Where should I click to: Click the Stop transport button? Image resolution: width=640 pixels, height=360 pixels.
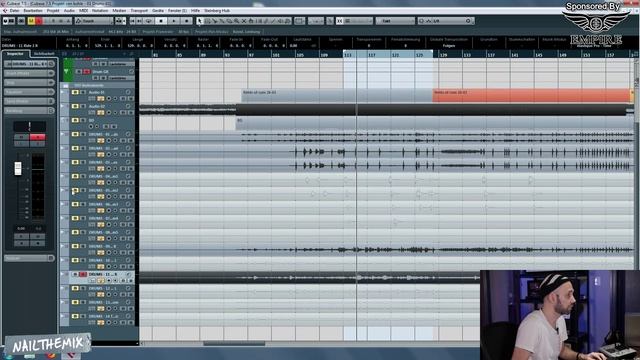[x=161, y=21]
